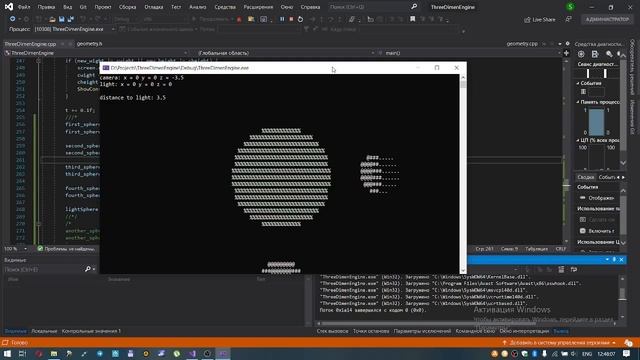Open the Windows Start menu
Viewport: 640px width, 360px height.
pos(7,353)
